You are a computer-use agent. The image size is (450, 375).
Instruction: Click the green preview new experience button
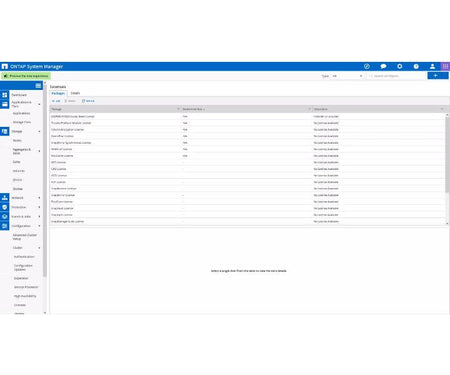26,76
